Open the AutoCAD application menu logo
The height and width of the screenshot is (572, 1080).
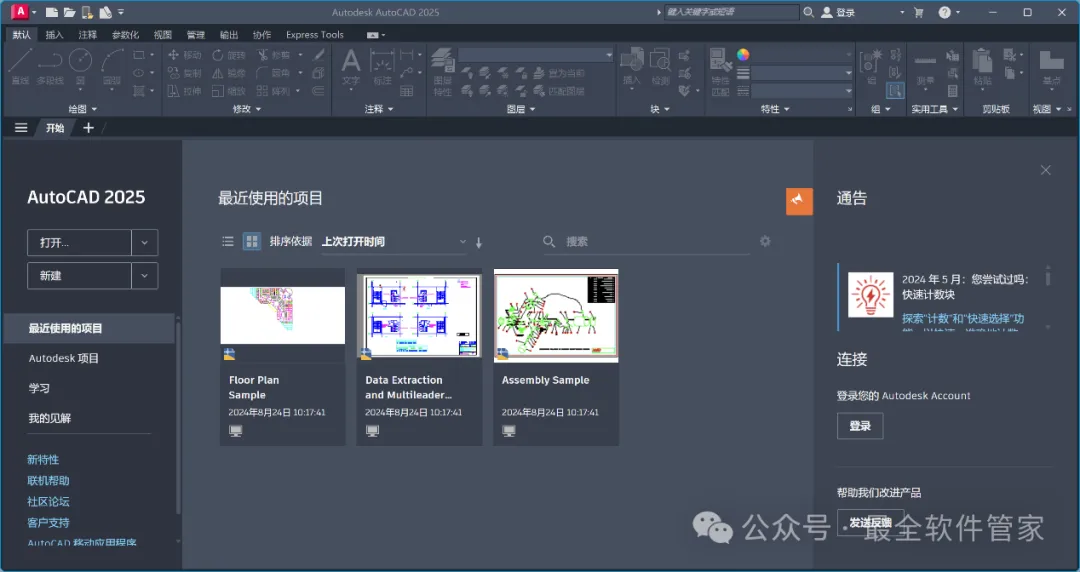20,12
